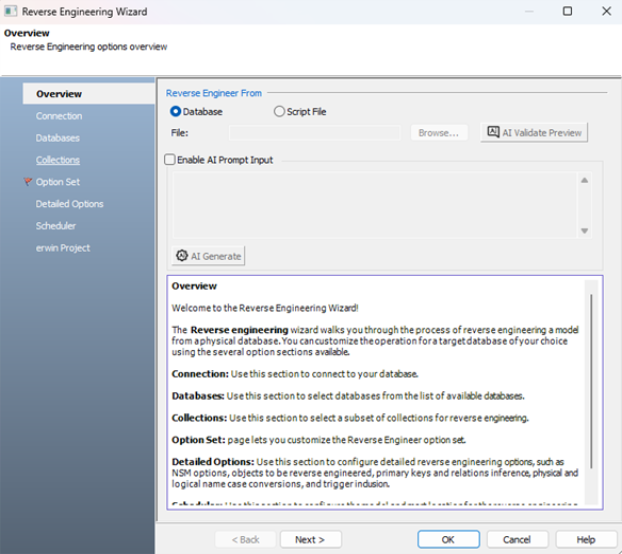Open the Connection wizard page

pyautogui.click(x=59, y=116)
